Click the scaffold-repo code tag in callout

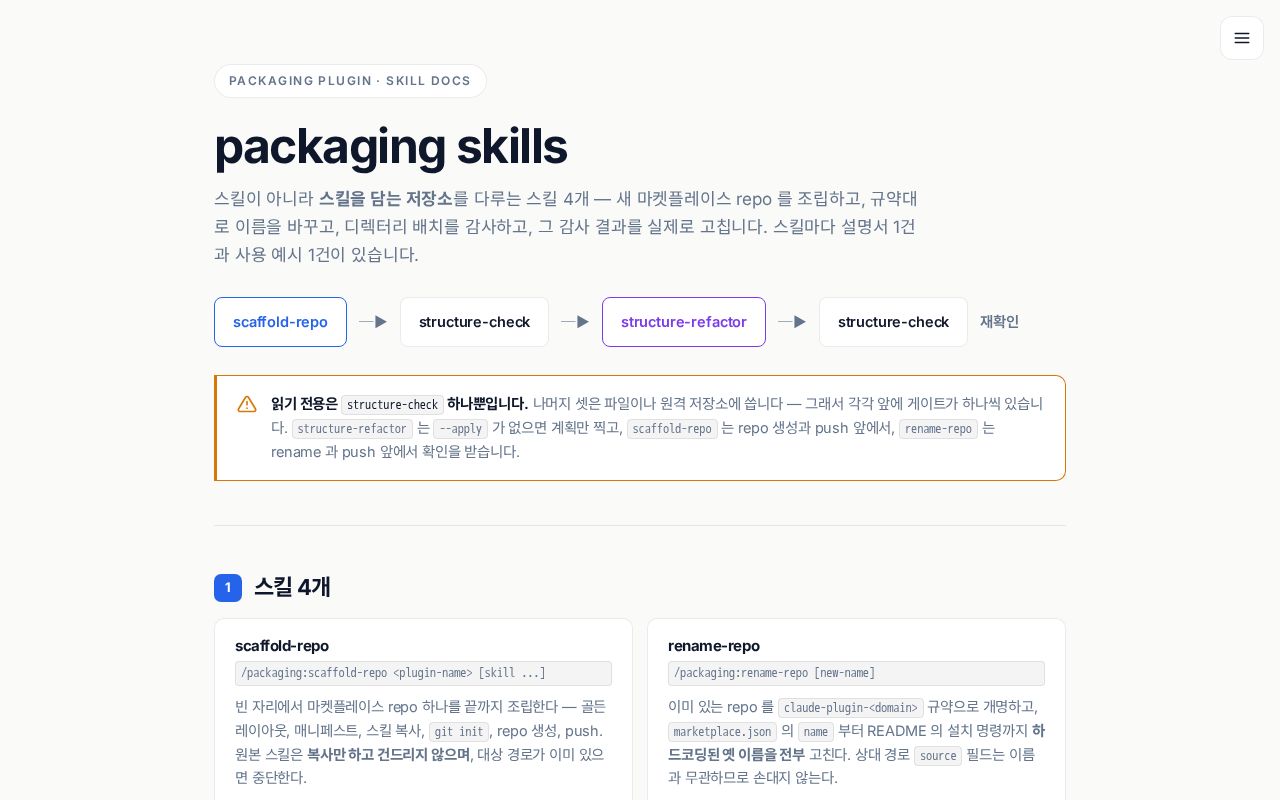pos(672,429)
